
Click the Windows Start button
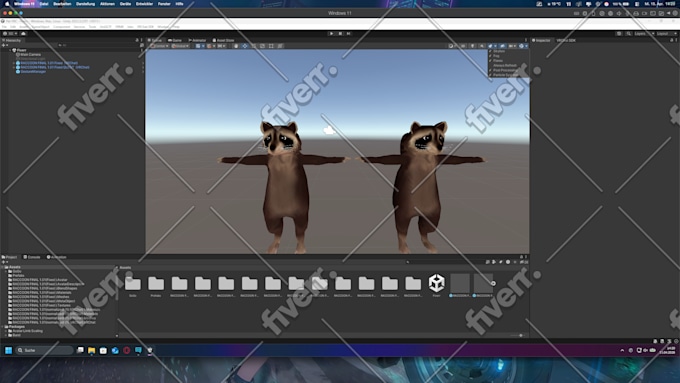tap(8, 350)
